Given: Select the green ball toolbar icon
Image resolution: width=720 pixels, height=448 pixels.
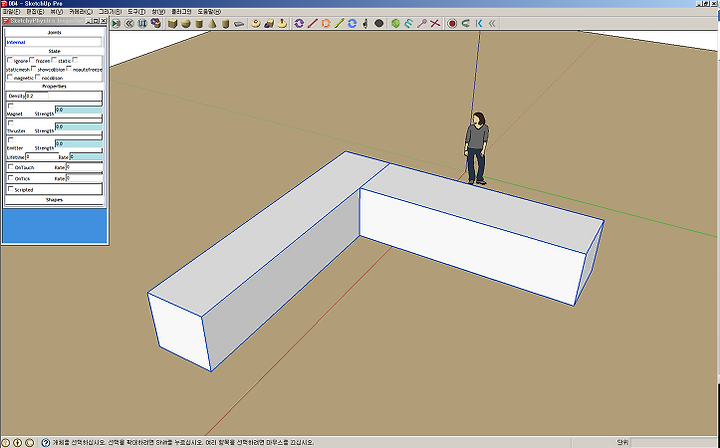Looking at the screenshot, I should click(395, 23).
